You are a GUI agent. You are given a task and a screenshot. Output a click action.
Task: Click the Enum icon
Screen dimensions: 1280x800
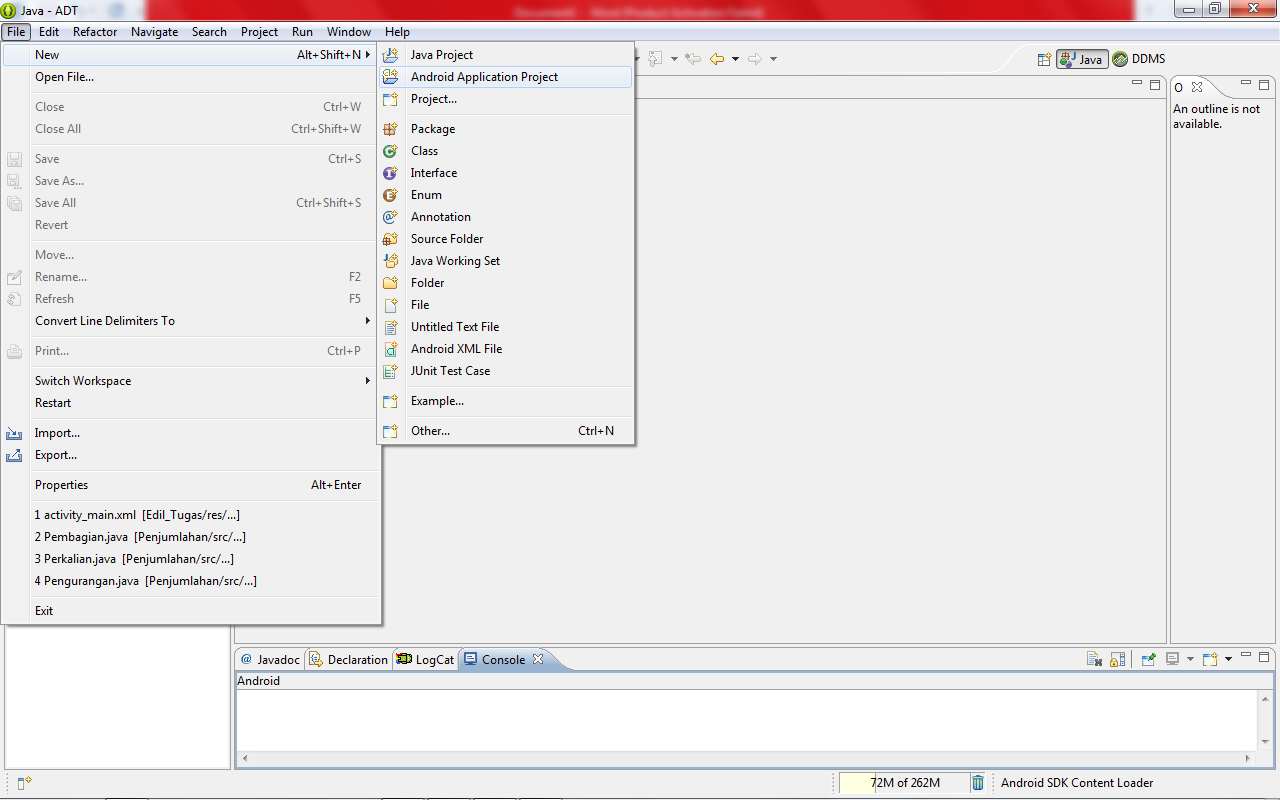390,195
